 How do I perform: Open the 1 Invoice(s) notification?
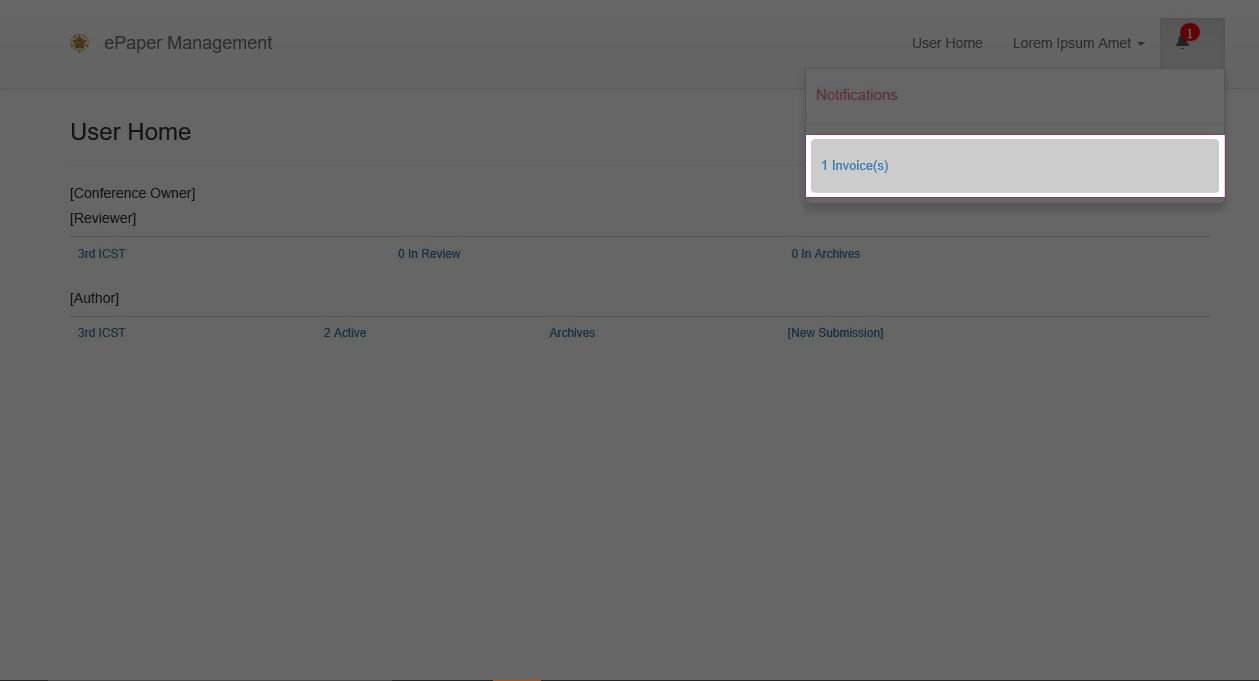855,166
